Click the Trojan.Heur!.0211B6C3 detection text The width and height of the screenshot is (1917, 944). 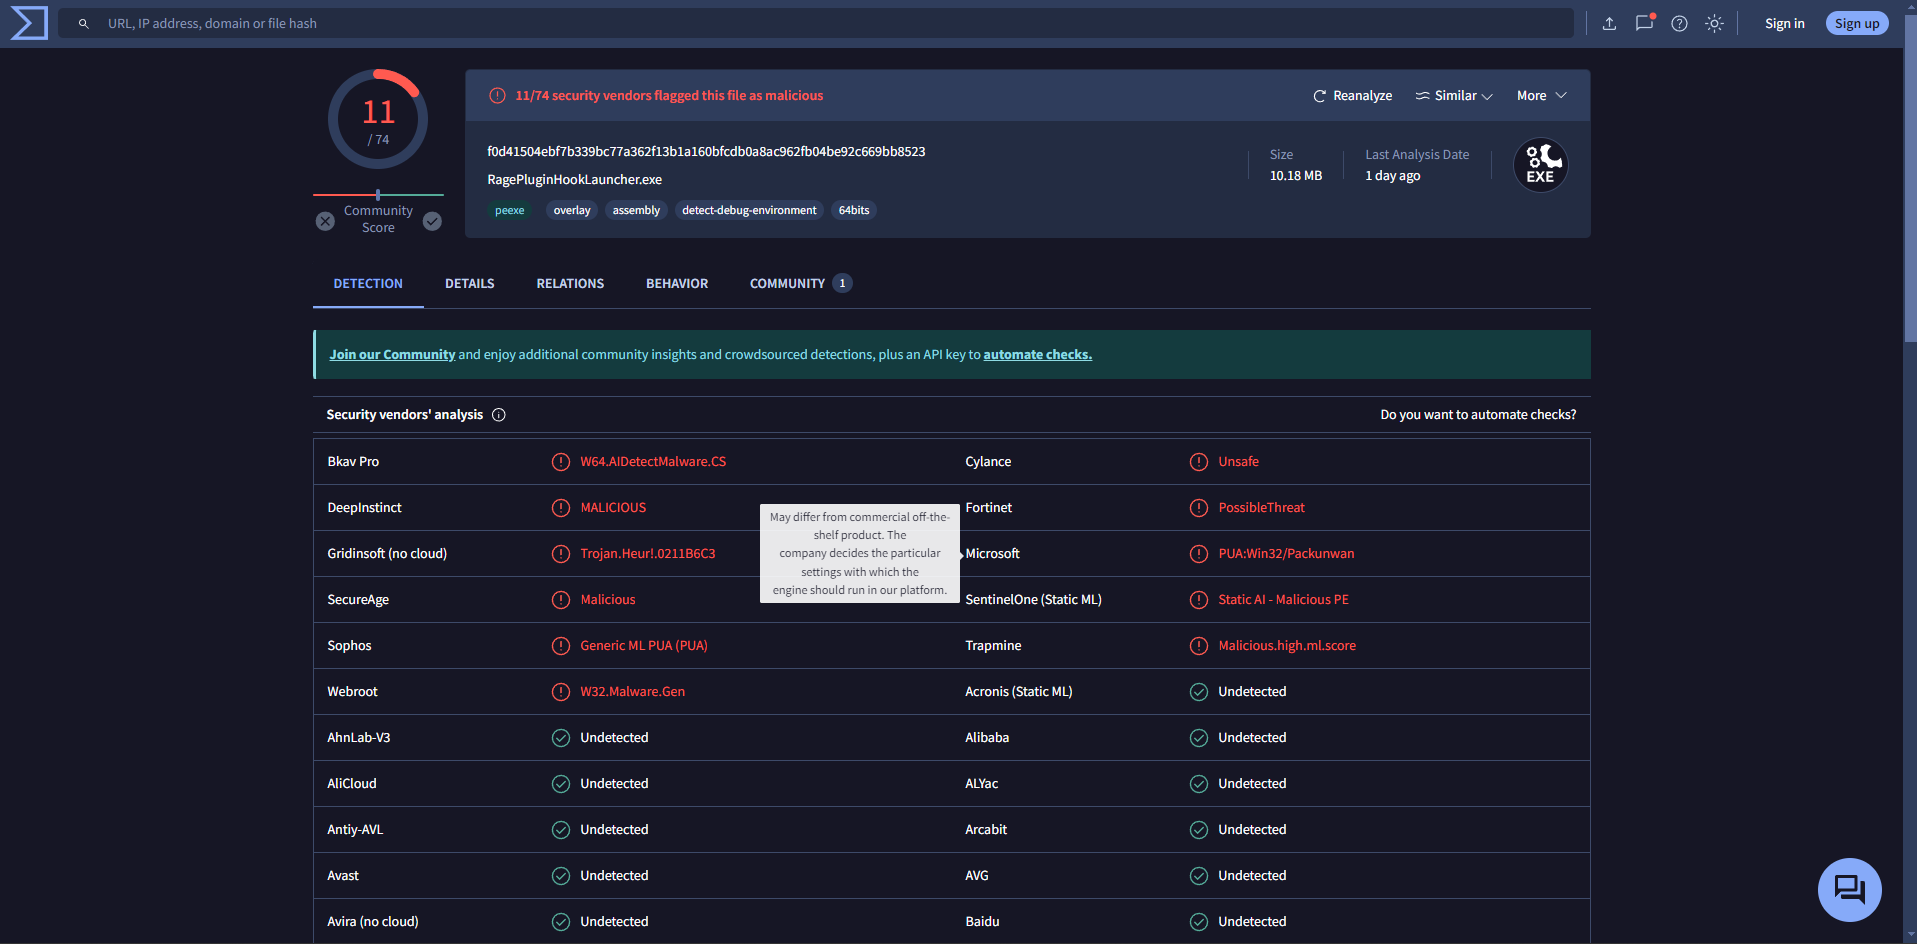(648, 554)
